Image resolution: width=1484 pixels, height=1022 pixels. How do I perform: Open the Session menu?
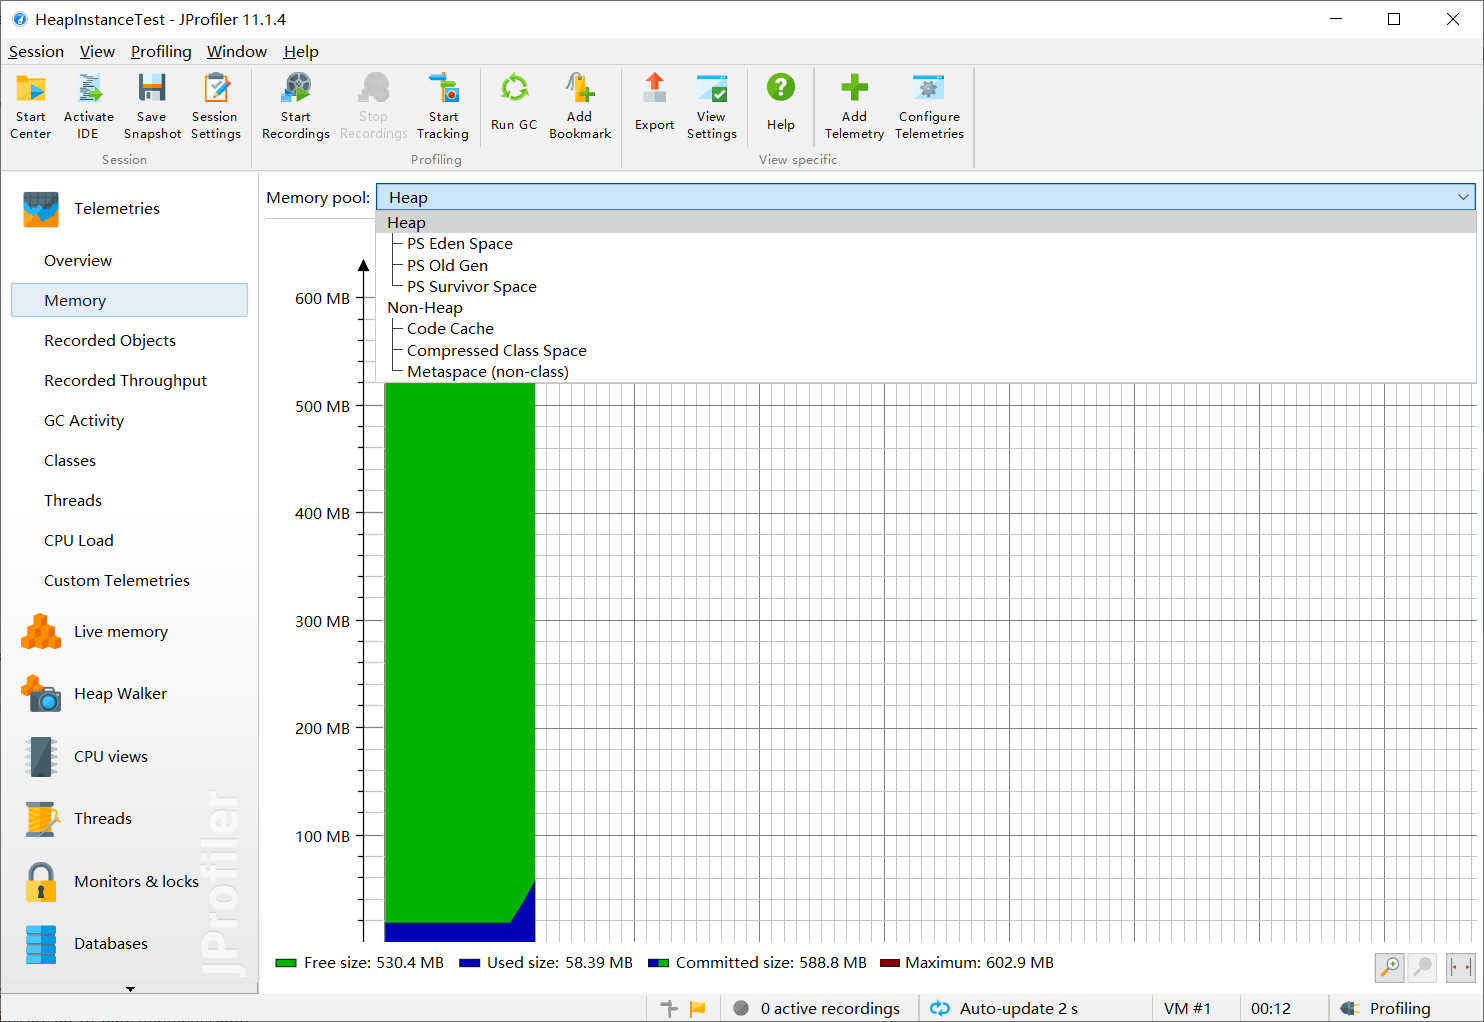coord(36,52)
